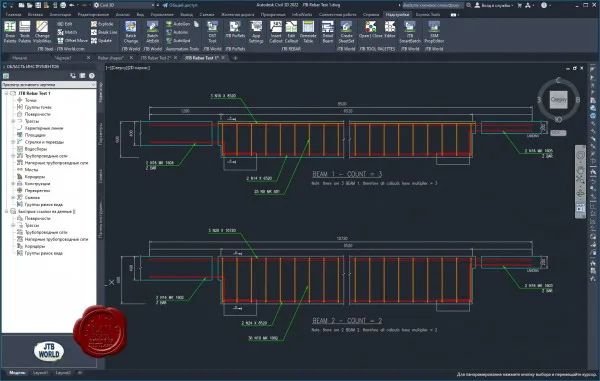Select Поверхности under JTB Rebar Test 1
The height and width of the screenshot is (381, 600).
(38, 114)
